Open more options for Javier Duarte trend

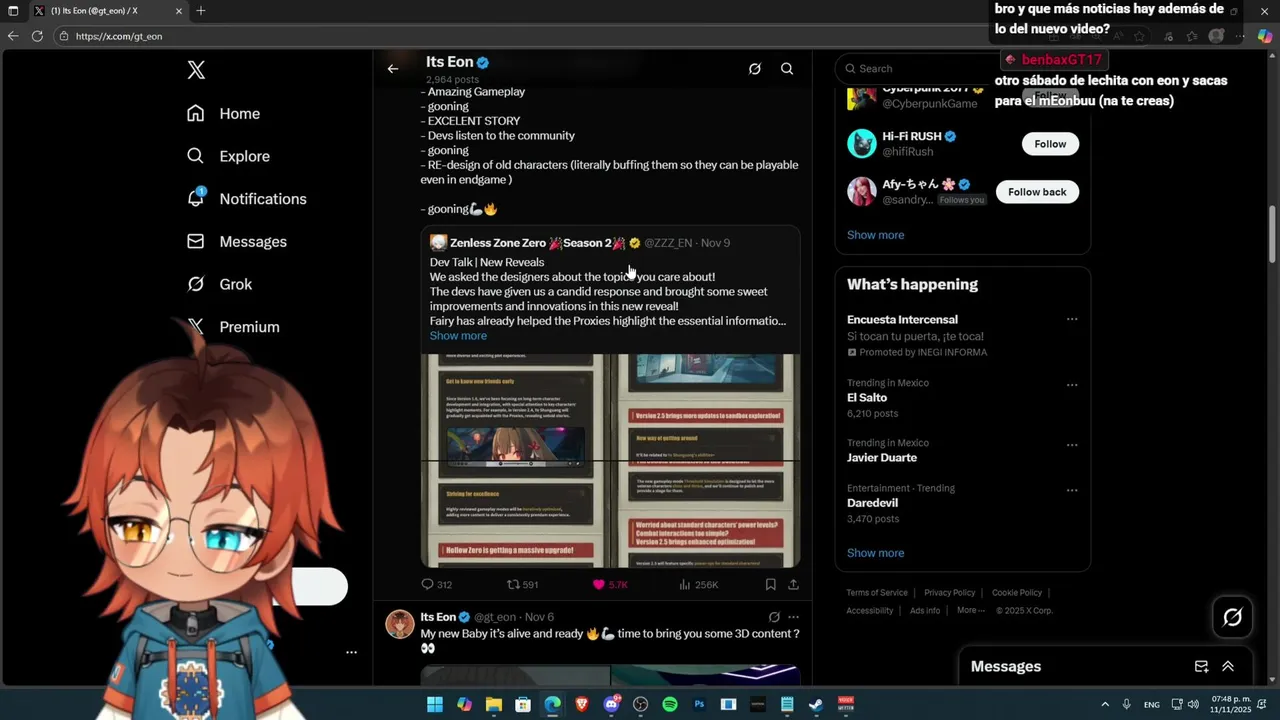[1072, 445]
